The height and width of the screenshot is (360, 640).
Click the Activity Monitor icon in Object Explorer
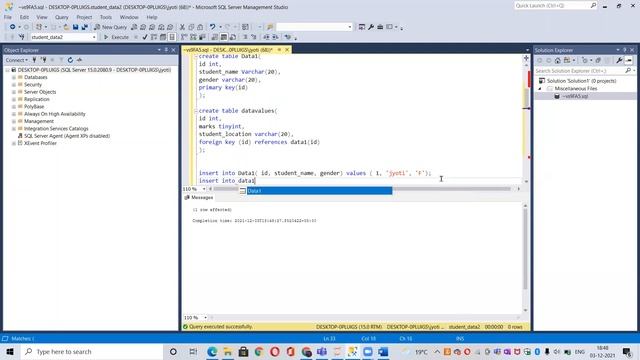[x=79, y=60]
